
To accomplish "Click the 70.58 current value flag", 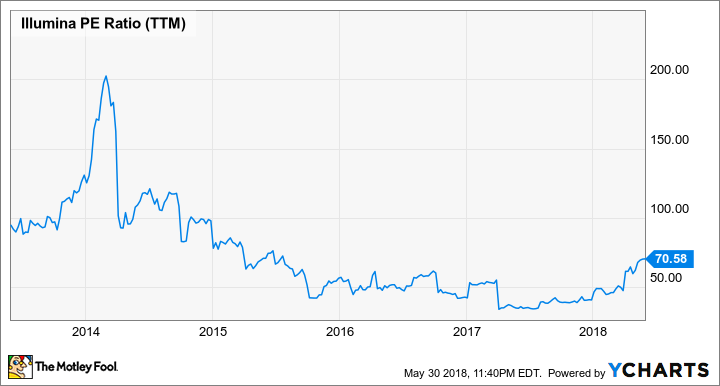I will coord(670,259).
